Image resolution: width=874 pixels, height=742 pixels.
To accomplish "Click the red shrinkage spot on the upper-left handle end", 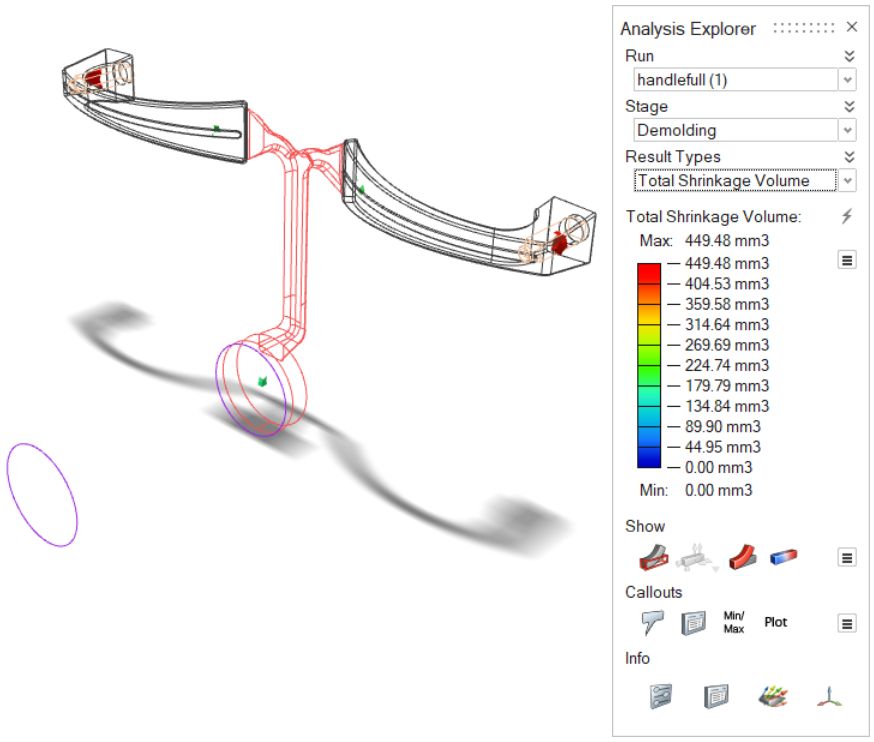I will pos(94,77).
